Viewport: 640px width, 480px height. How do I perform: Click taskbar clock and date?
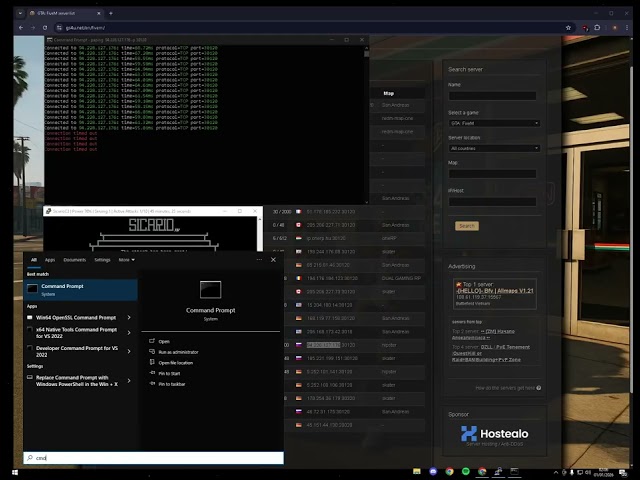603,473
